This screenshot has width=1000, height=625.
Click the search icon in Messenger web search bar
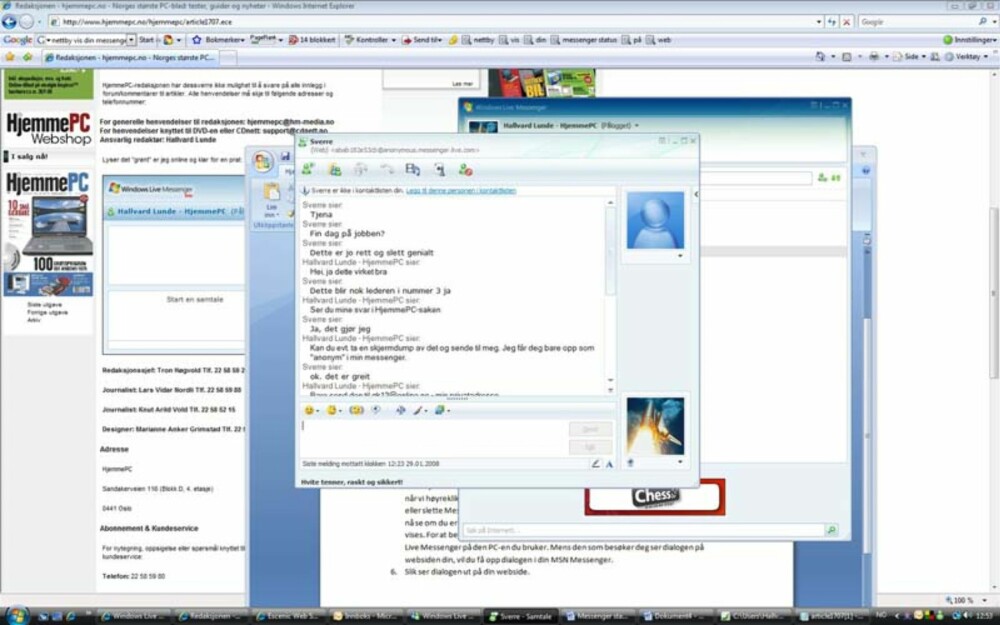pos(831,530)
